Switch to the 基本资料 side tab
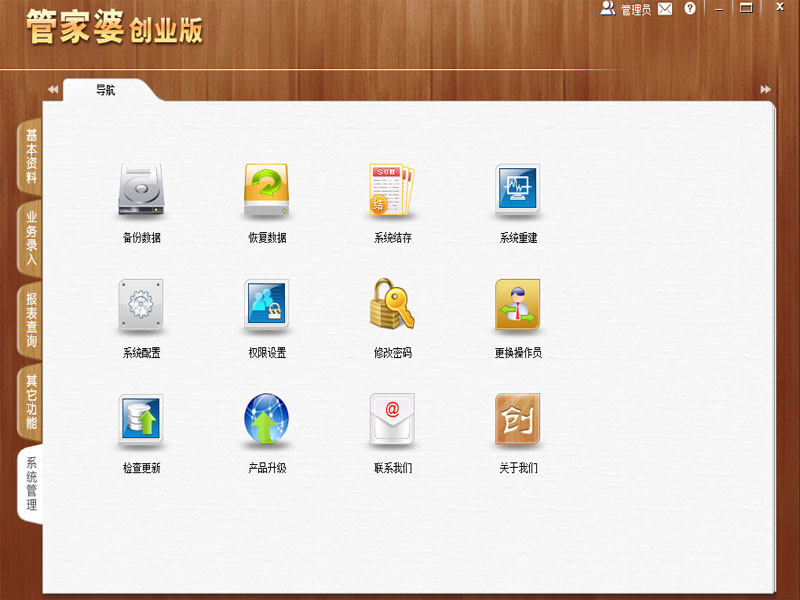The image size is (800, 600). 31,156
